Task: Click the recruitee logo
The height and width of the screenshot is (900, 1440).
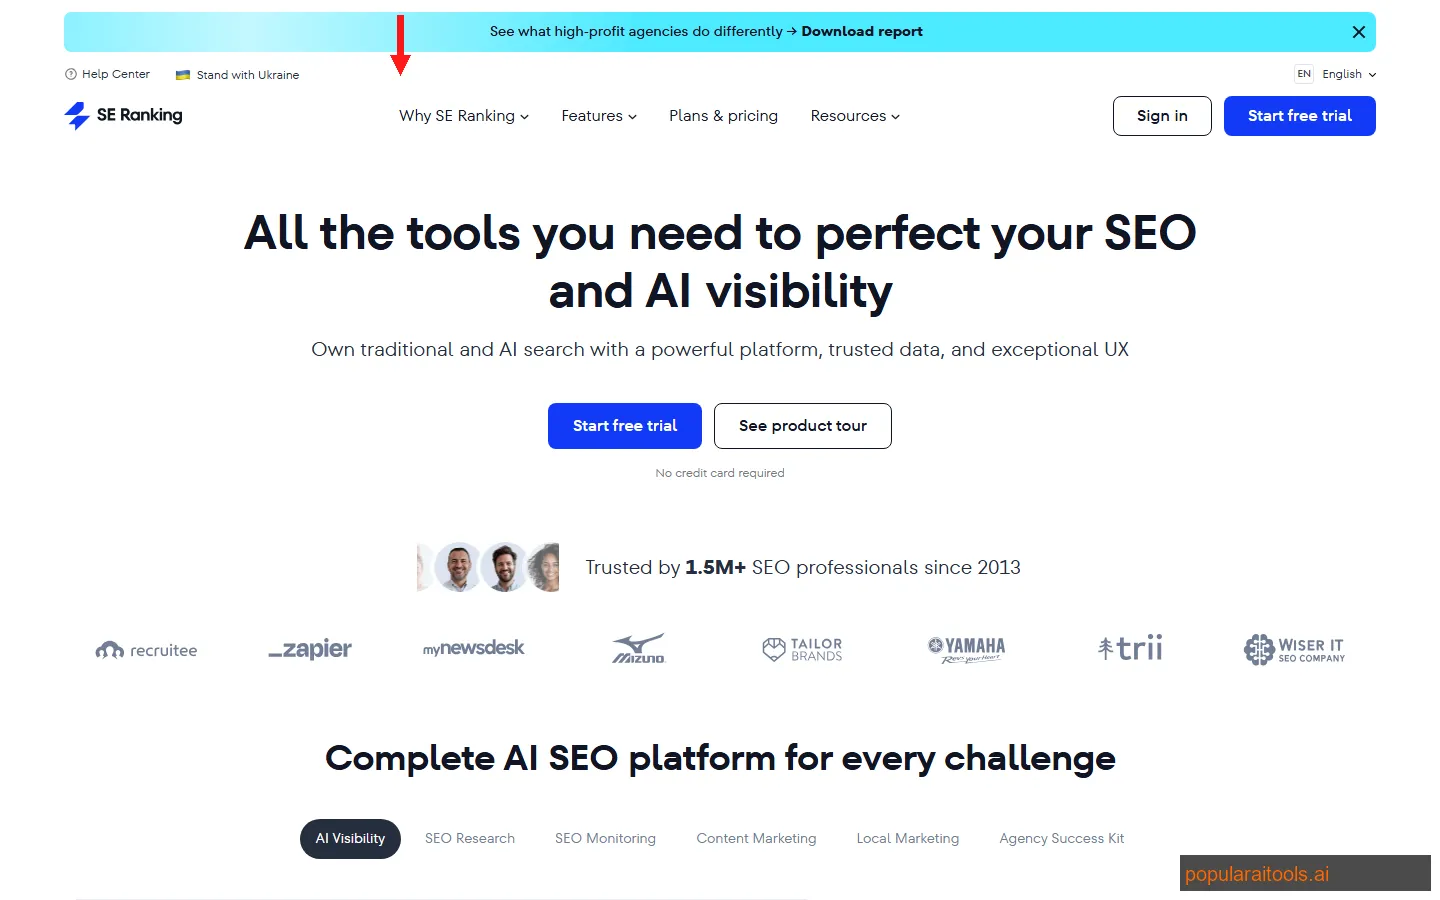Action: [146, 650]
